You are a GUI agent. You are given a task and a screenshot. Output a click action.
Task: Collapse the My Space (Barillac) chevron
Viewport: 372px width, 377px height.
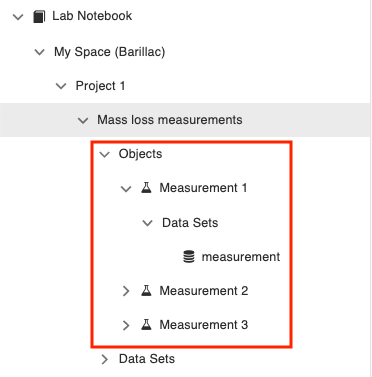tap(40, 52)
